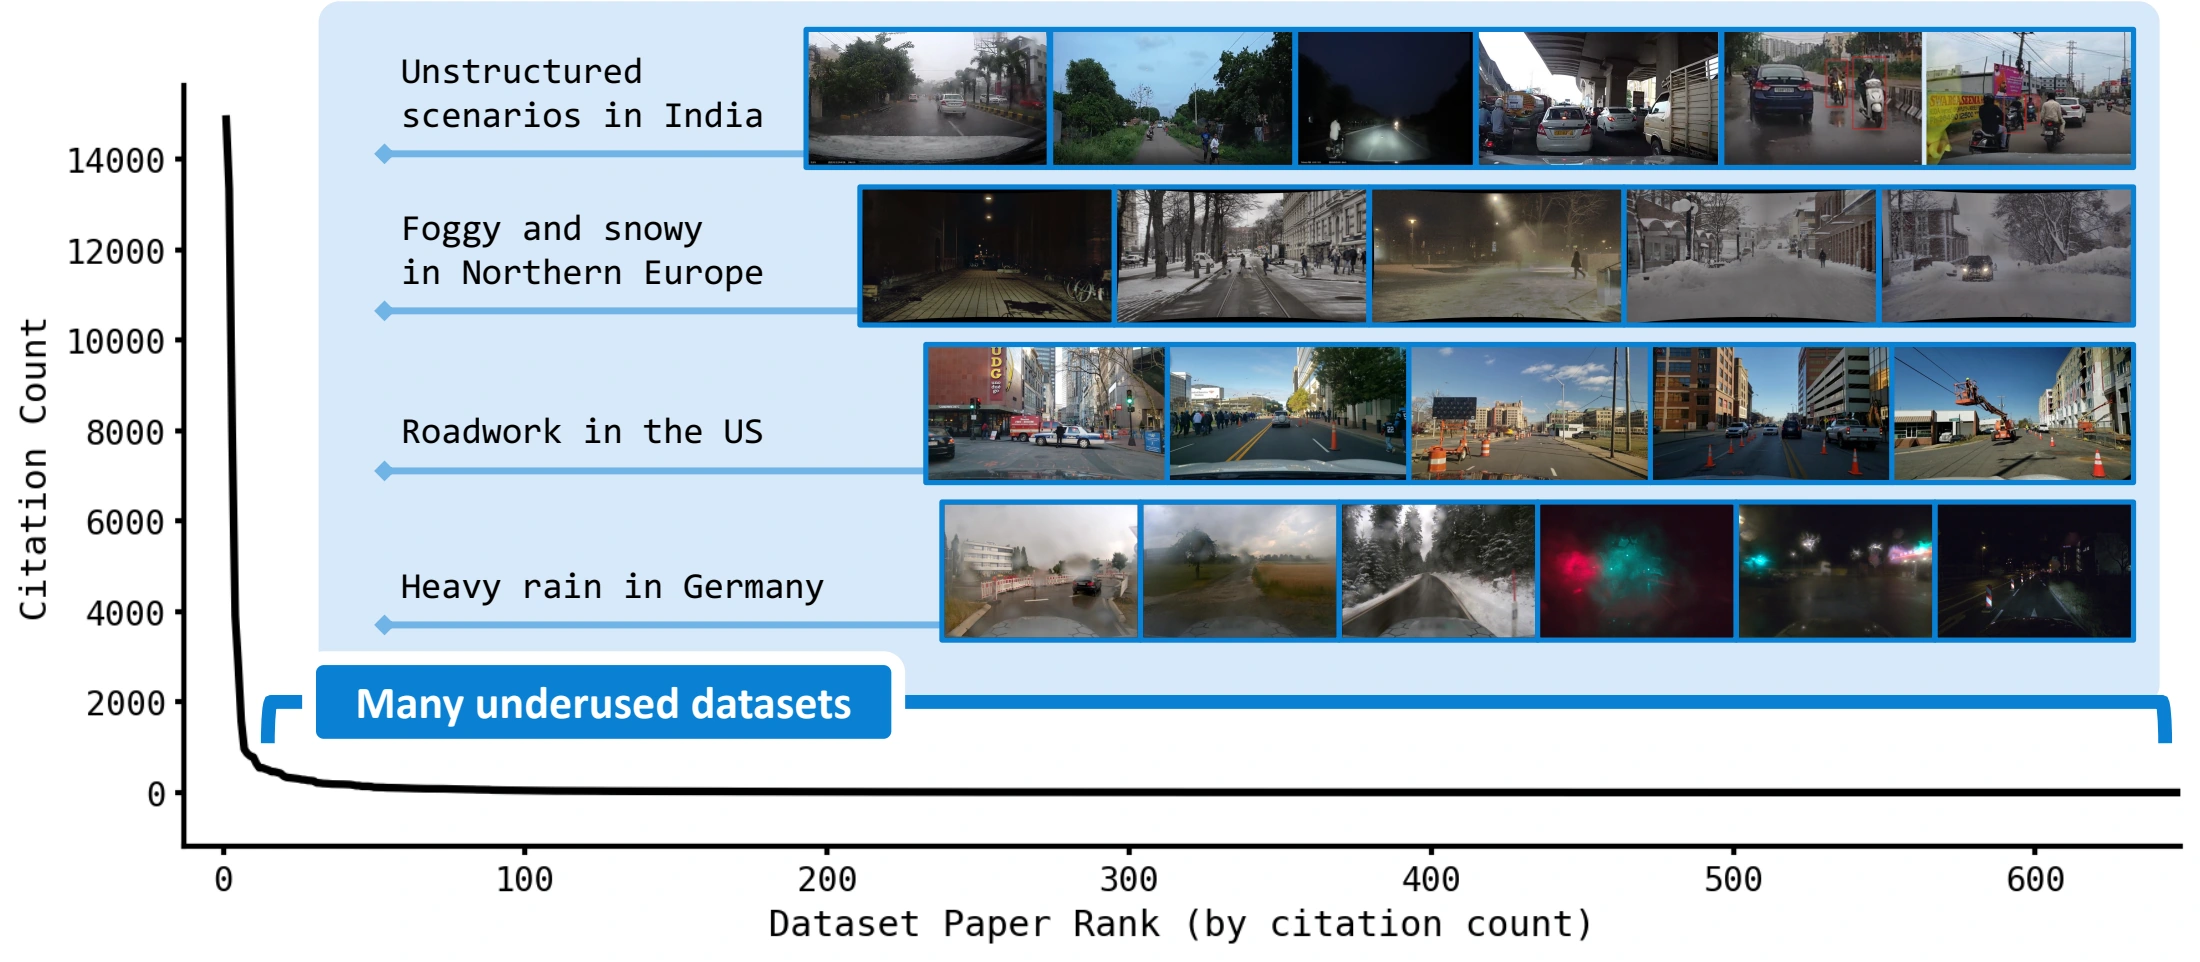Click the diamond marker under Roadwork label
Image resolution: width=2200 pixels, height=962 pixels.
(x=384, y=471)
